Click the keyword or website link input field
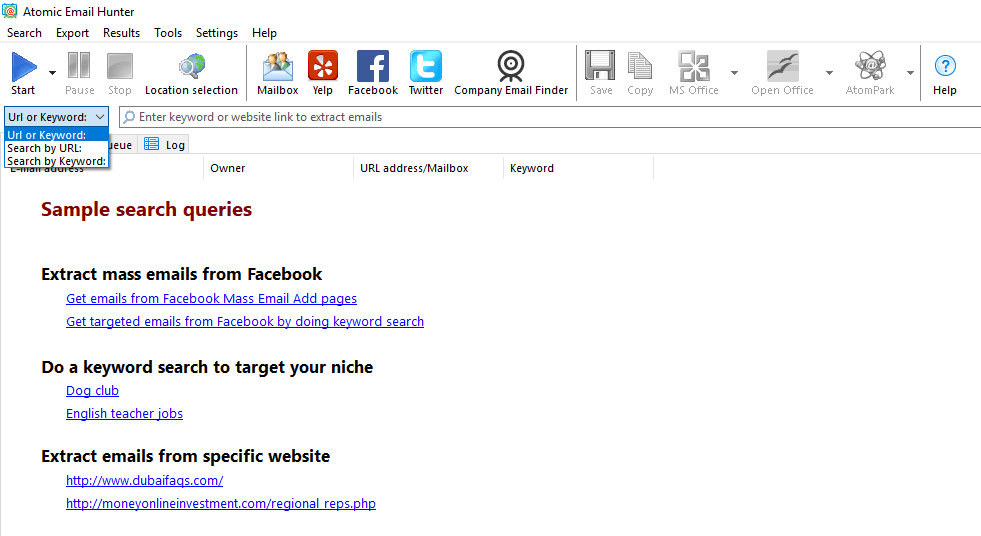981x536 pixels. point(551,117)
